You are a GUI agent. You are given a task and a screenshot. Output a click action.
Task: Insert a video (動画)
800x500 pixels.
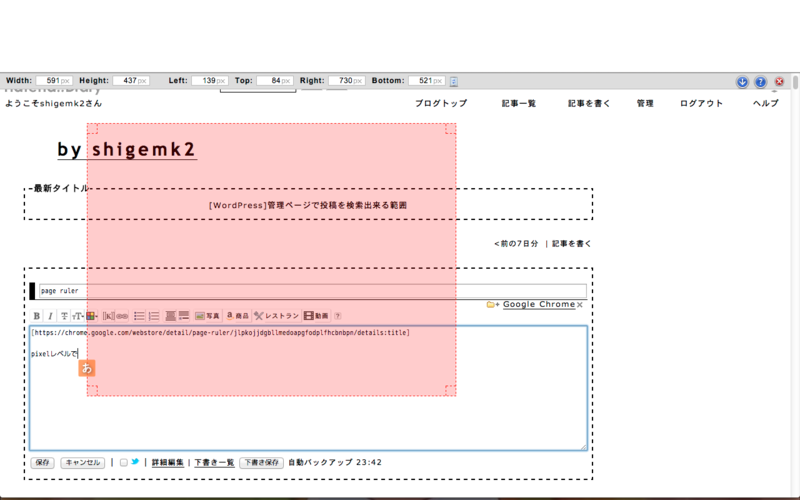pos(316,316)
